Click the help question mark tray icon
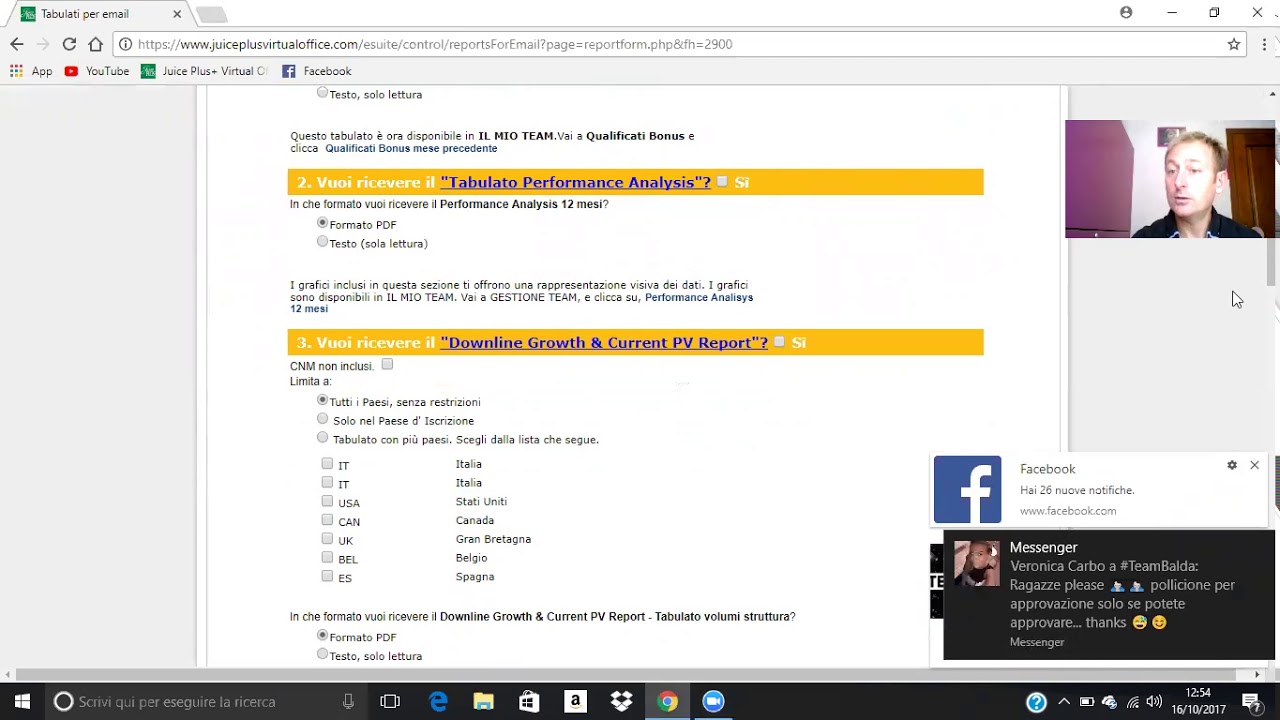 [x=1036, y=702]
